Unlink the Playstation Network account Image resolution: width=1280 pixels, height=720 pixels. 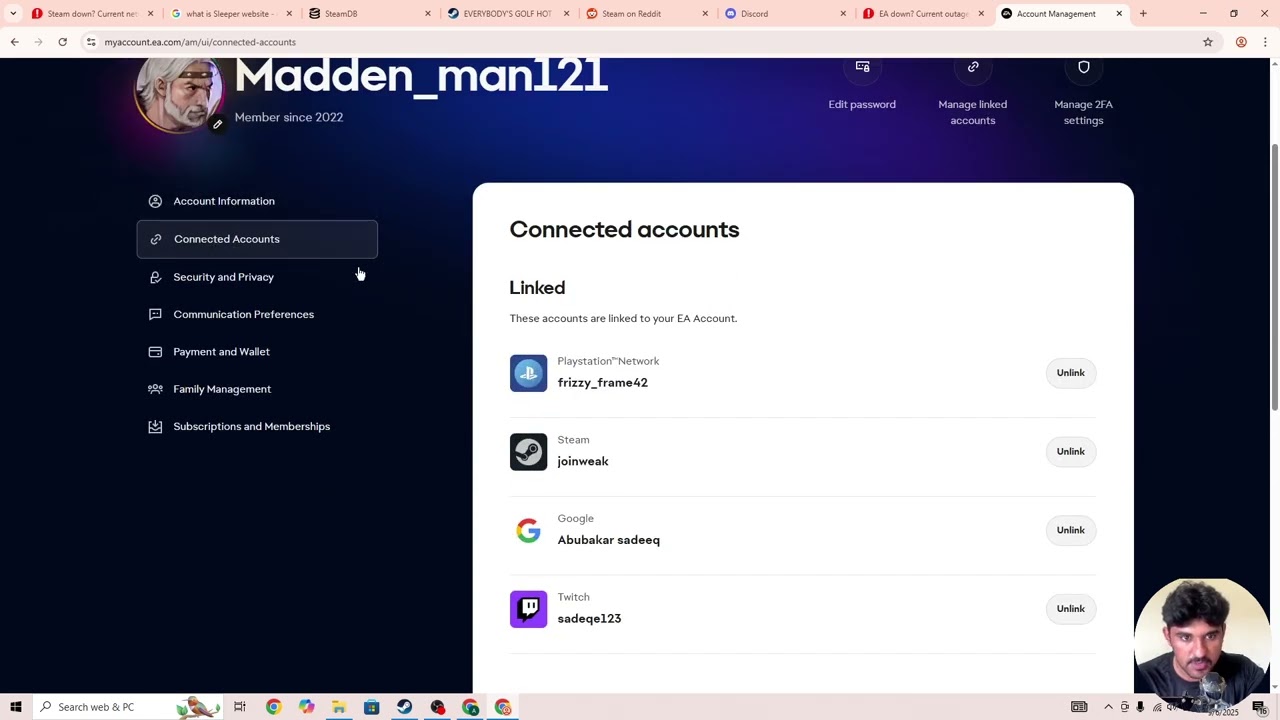point(1070,373)
